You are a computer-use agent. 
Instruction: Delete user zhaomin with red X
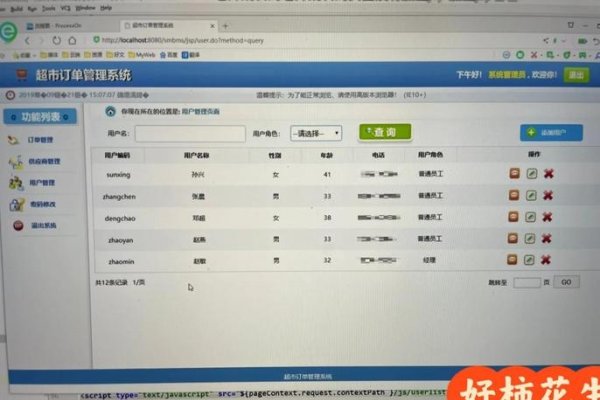tap(546, 260)
